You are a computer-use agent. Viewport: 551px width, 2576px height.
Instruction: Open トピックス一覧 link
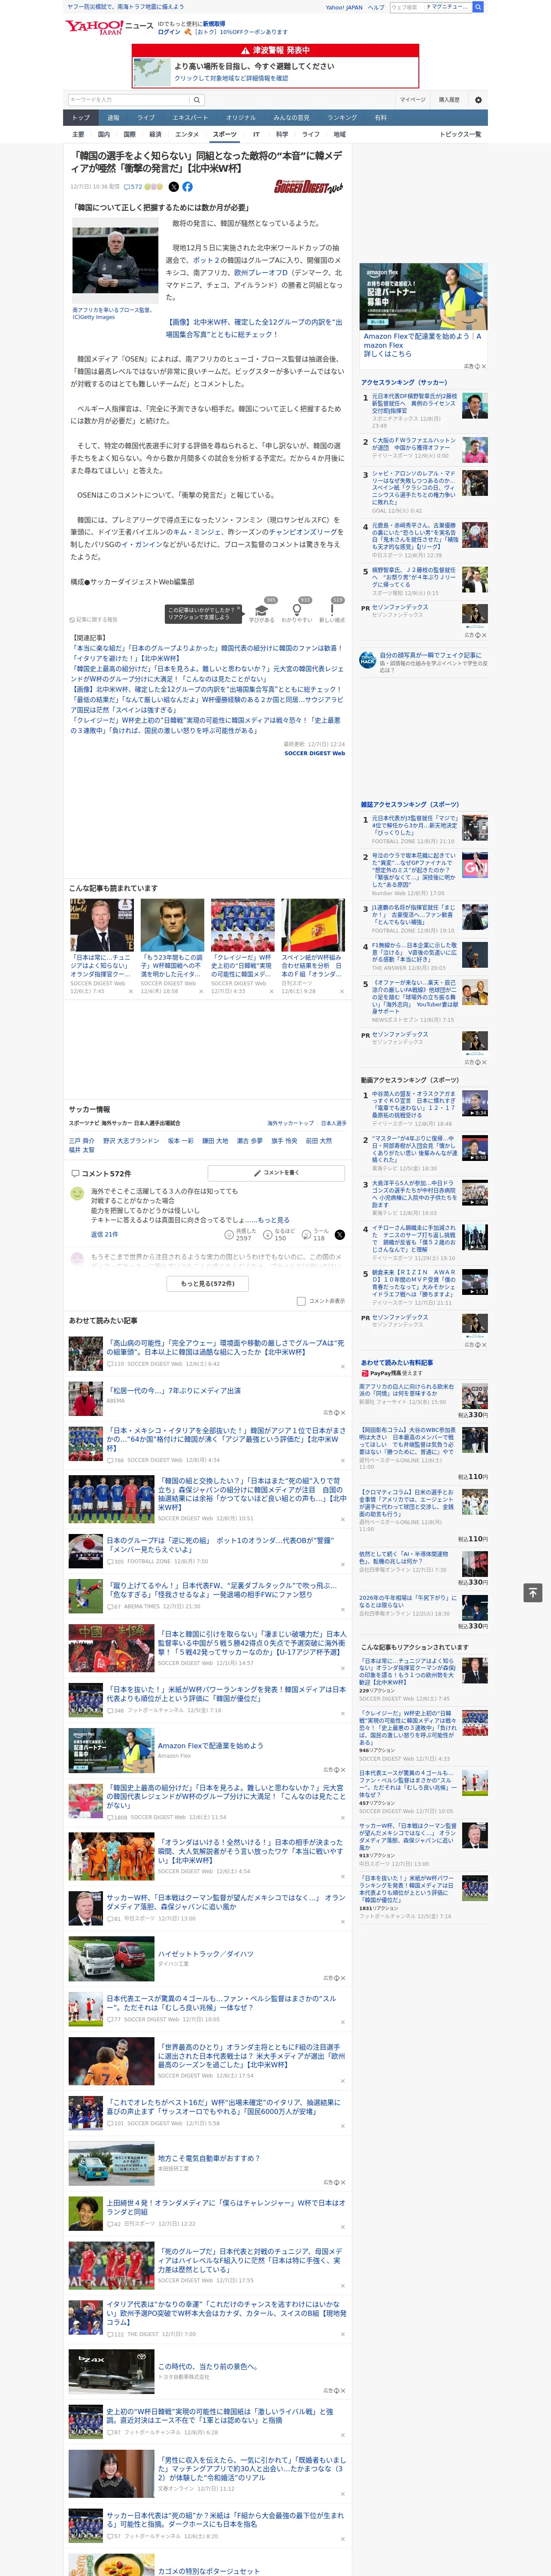tap(460, 134)
